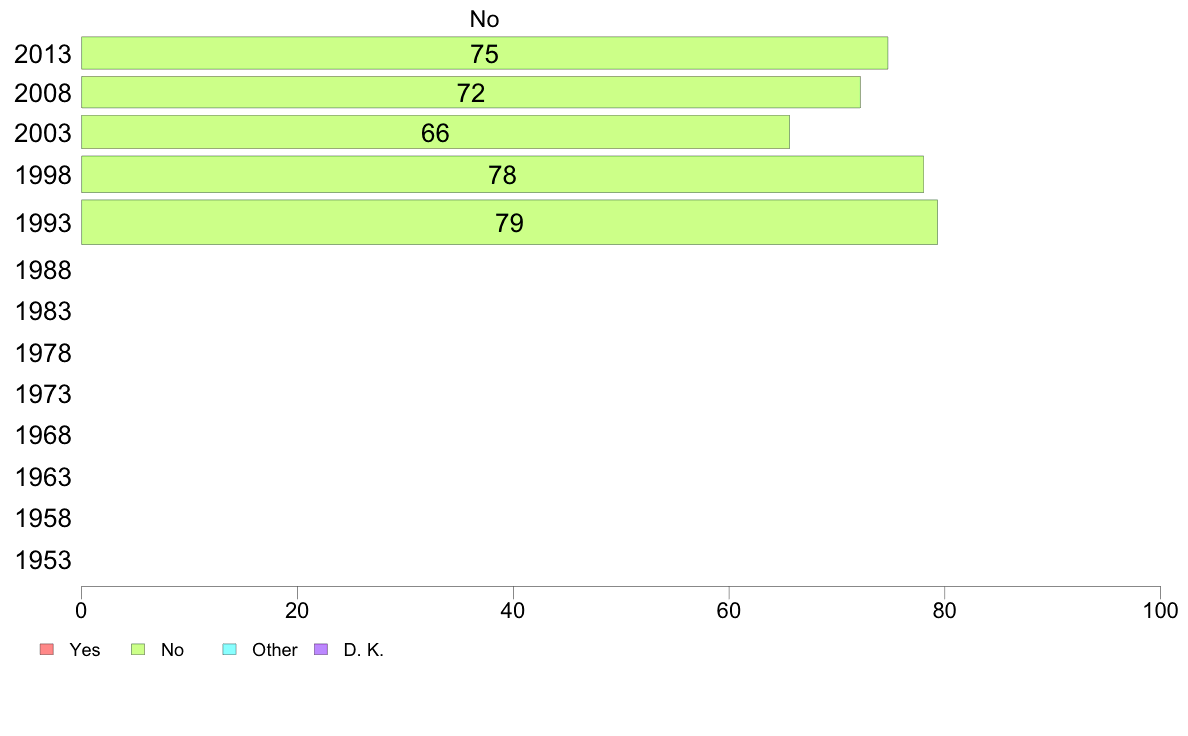Screen dimensions: 1188x736
Task: Click the 'Other' legend text
Action: 274,650
